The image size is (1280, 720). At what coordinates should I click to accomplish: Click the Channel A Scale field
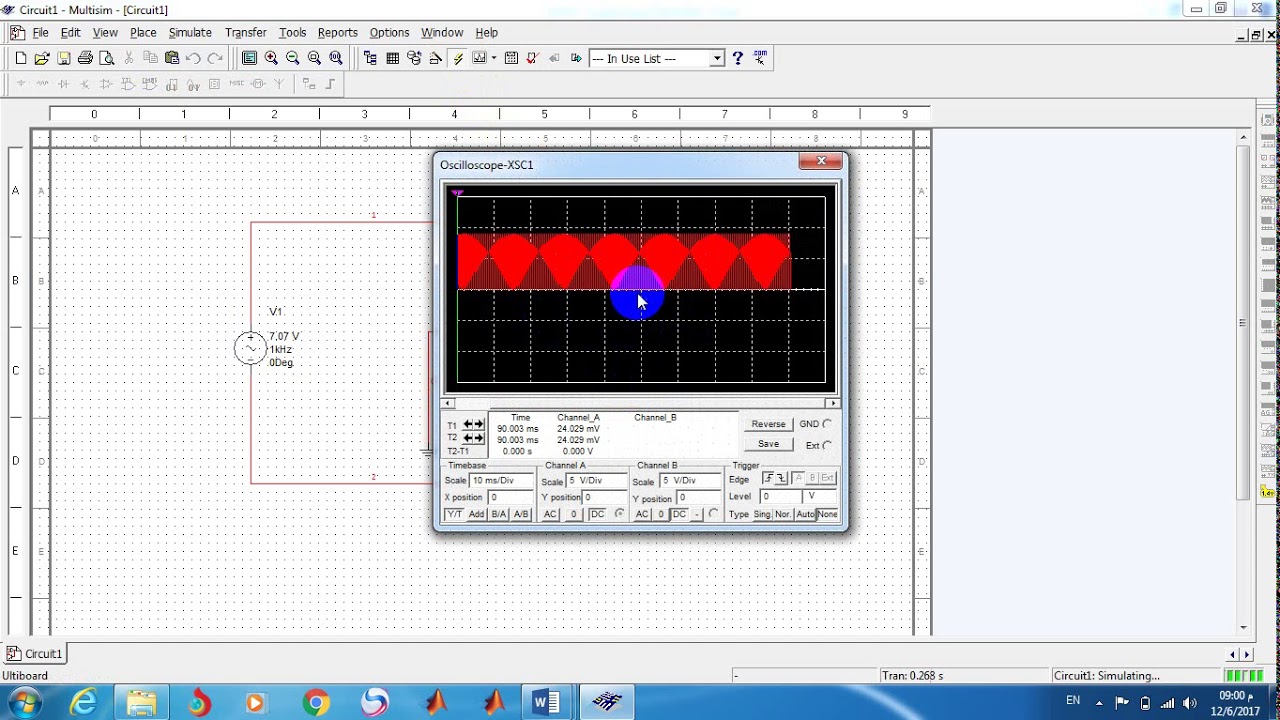[594, 481]
